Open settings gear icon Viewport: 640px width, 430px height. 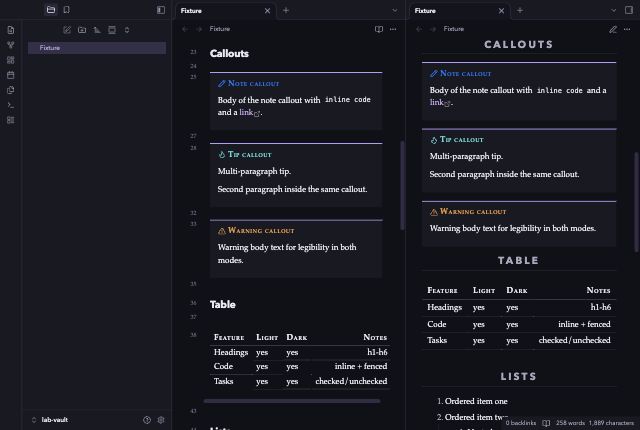pos(161,420)
